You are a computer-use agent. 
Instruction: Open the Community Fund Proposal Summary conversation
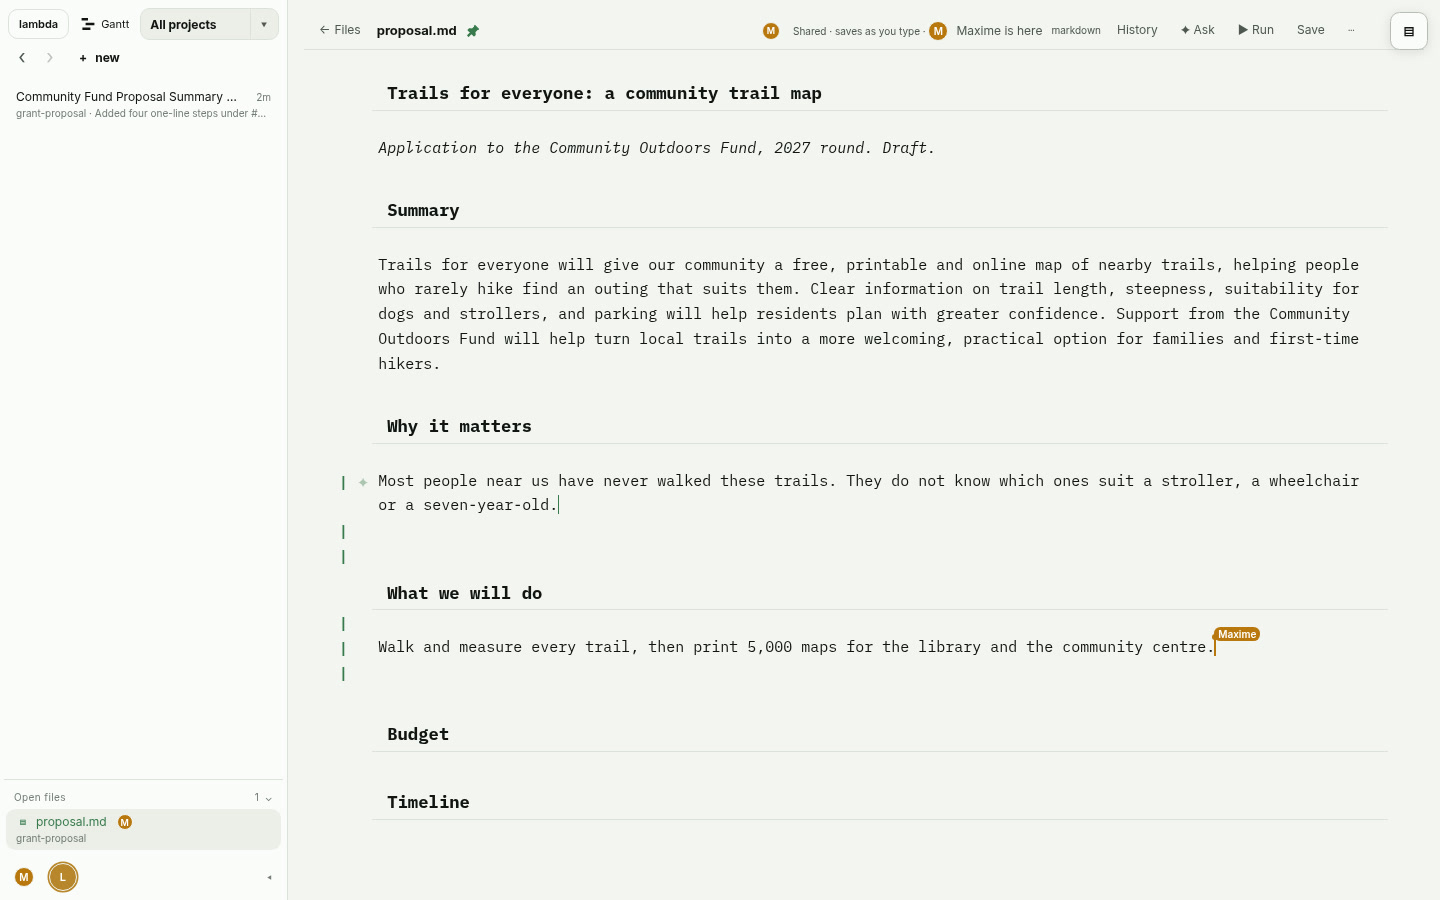[143, 104]
